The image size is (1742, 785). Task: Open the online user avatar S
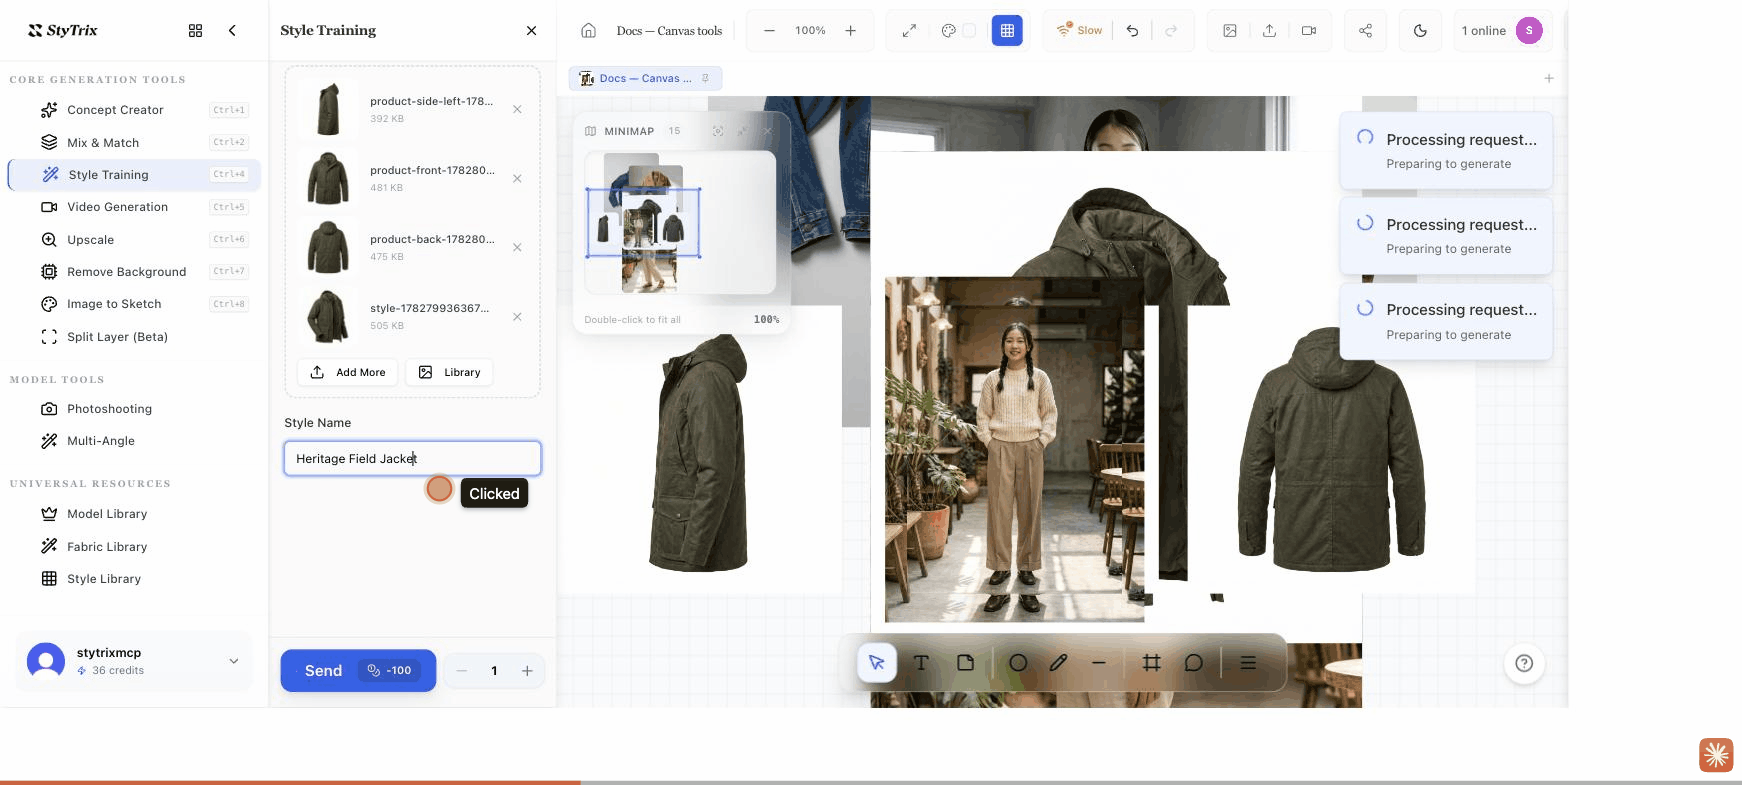click(1529, 31)
